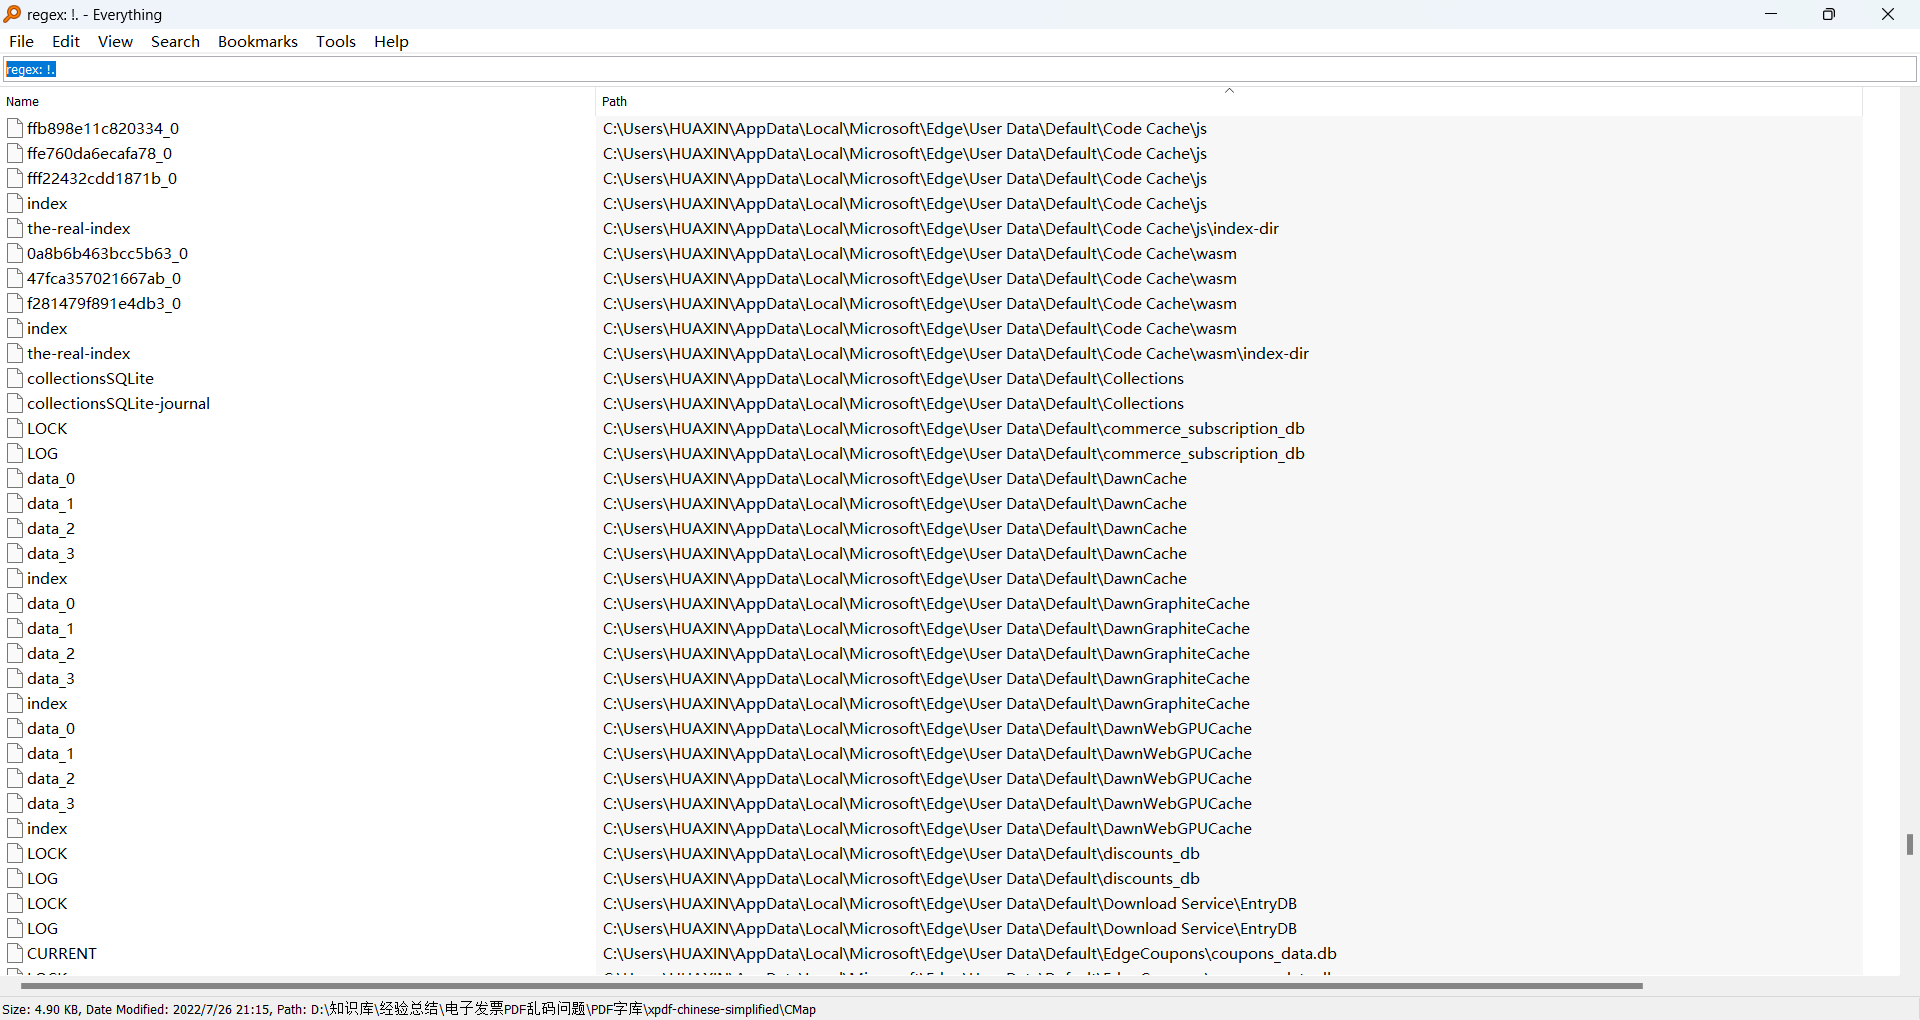Select the CURRENT file name
The height and width of the screenshot is (1020, 1920).
click(62, 953)
